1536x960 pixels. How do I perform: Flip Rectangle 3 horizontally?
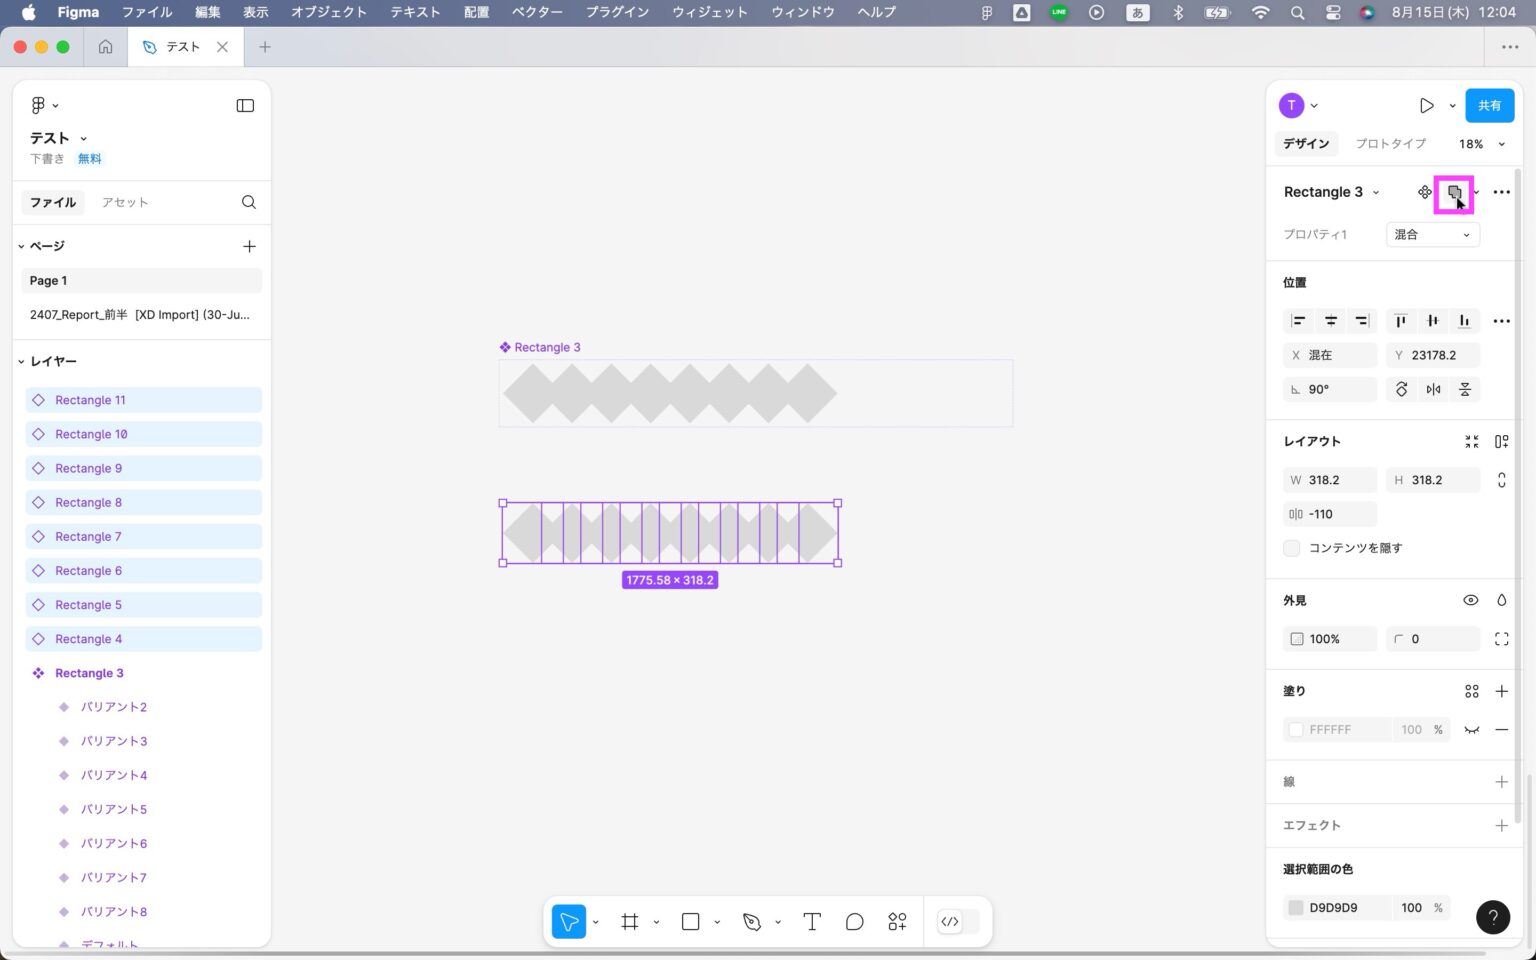point(1433,389)
